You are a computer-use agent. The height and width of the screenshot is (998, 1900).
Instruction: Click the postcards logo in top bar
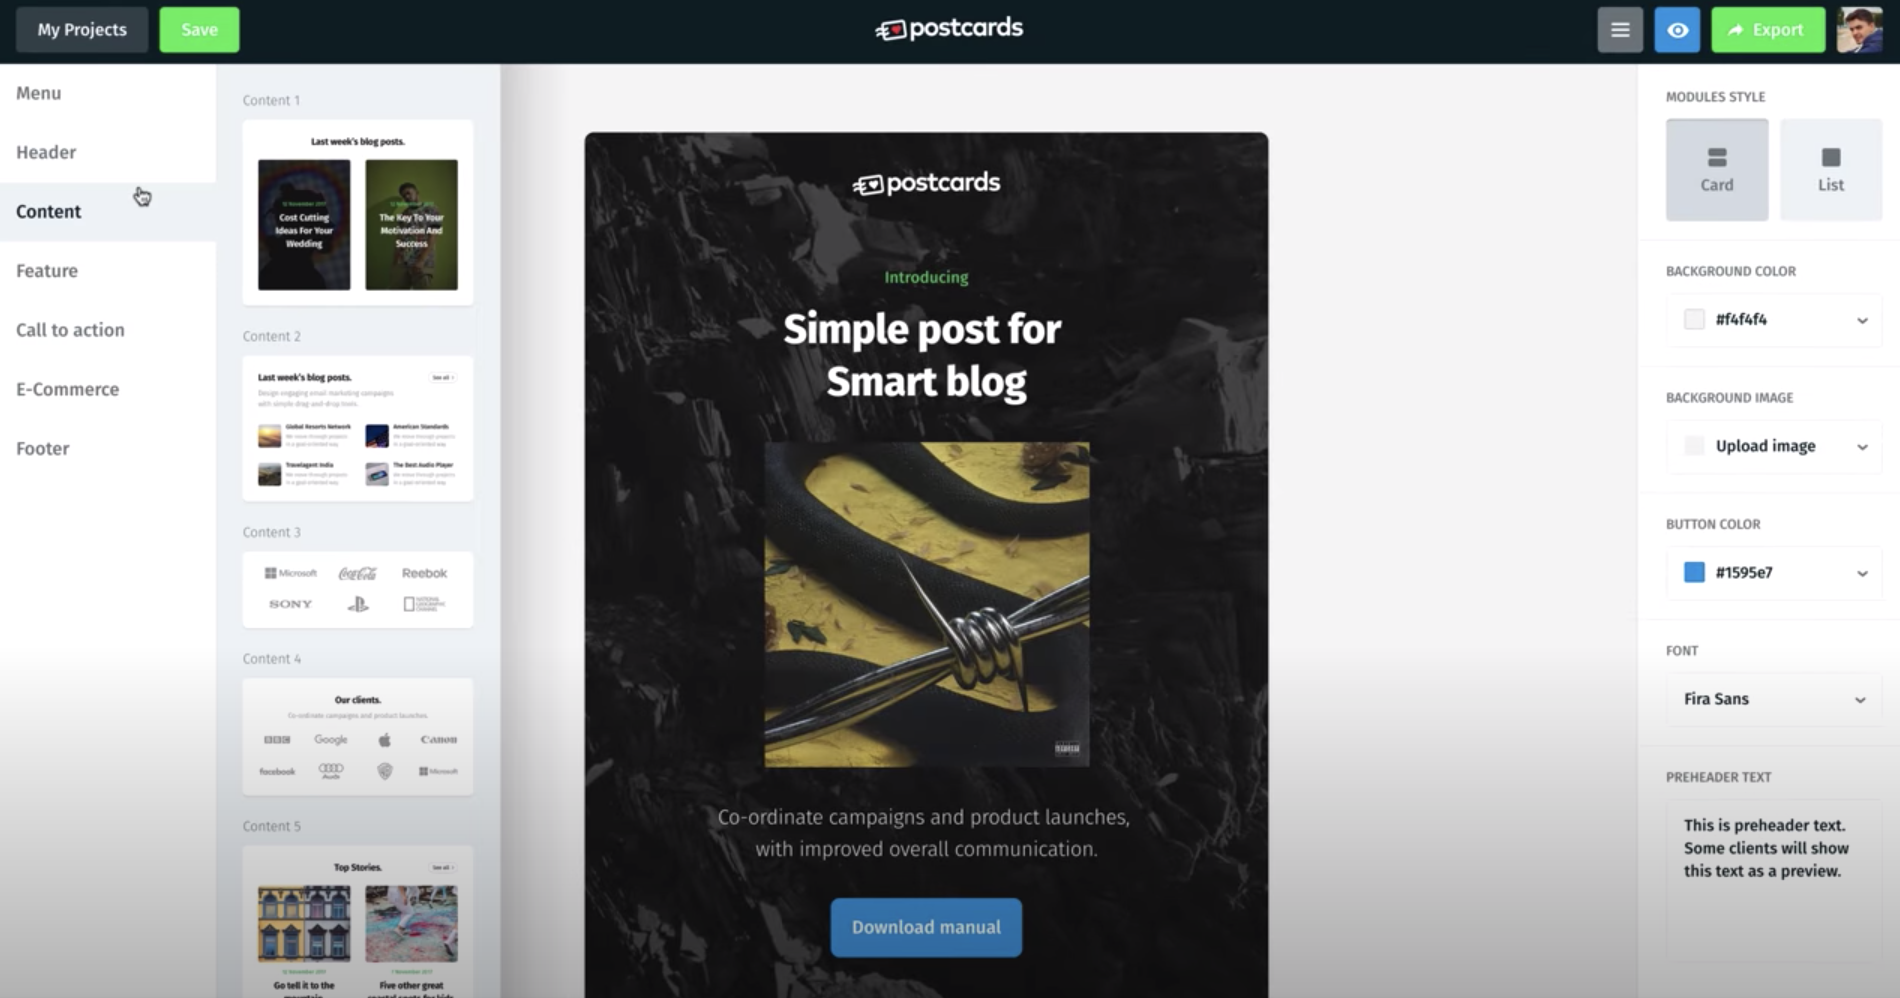pyautogui.click(x=949, y=29)
